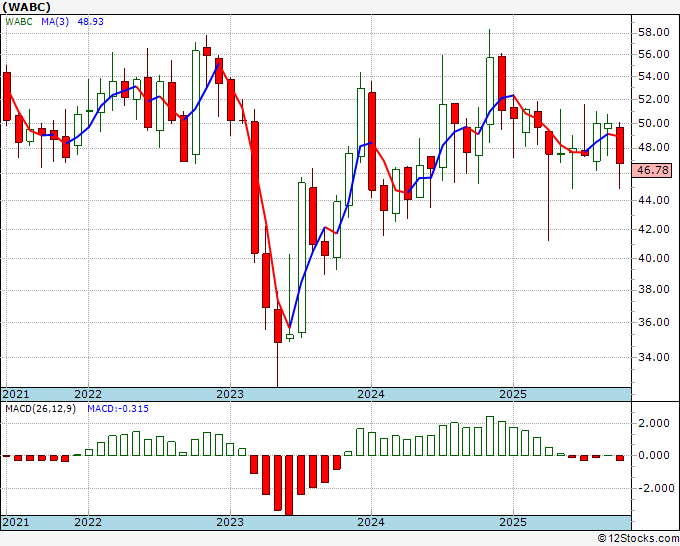Click the 2.000 MACD axis label
Image resolution: width=680 pixels, height=546 pixels.
pos(656,423)
